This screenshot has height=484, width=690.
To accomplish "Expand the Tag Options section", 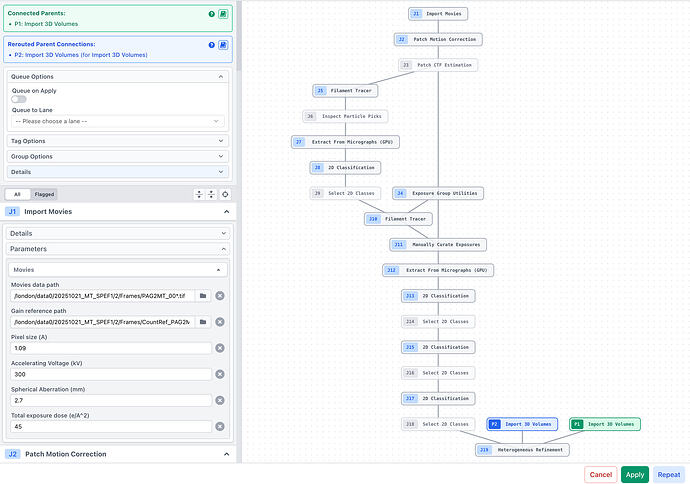I will 118,141.
